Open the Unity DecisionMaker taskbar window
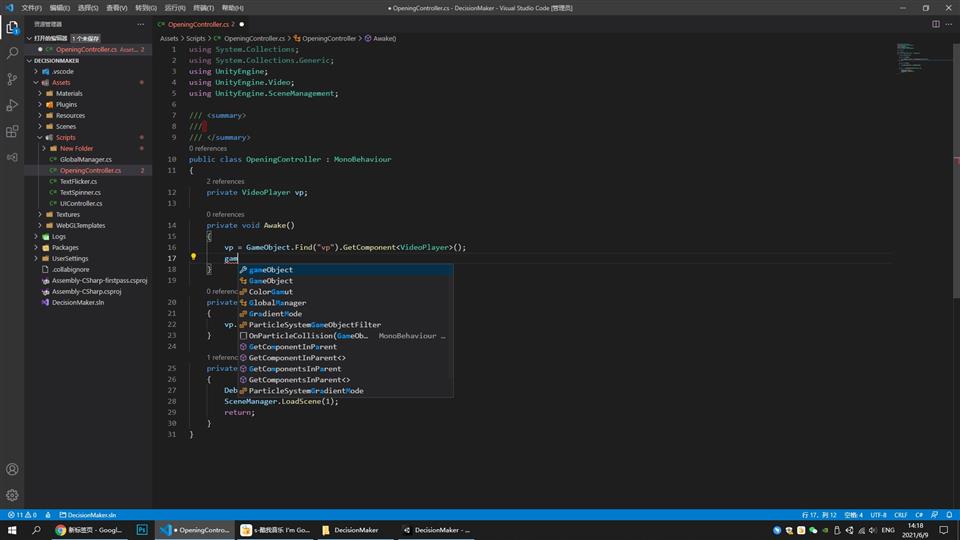960x540 pixels. tap(437, 530)
